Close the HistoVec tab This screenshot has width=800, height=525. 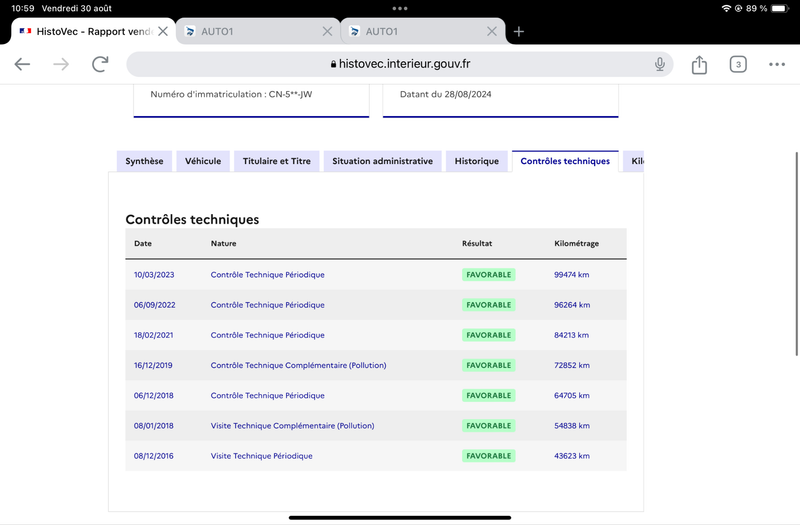163,32
